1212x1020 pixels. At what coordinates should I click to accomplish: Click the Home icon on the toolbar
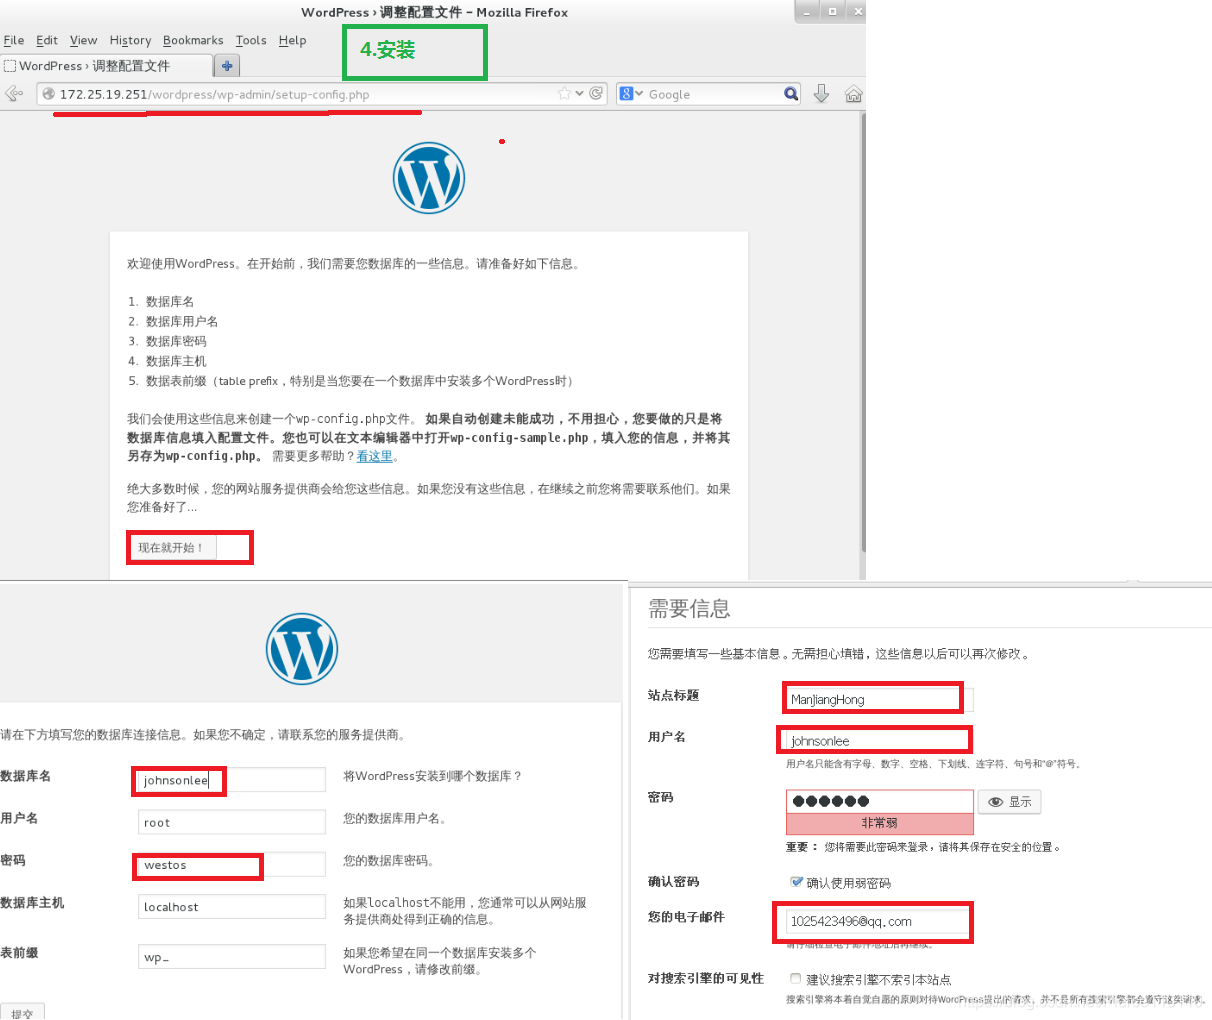point(852,93)
